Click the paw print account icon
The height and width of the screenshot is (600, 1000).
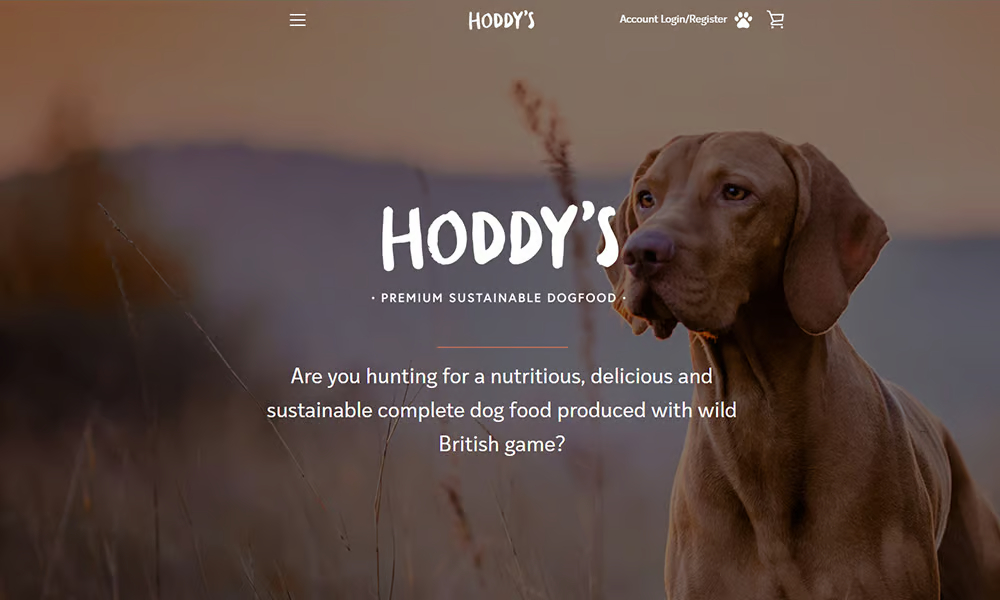coord(743,20)
